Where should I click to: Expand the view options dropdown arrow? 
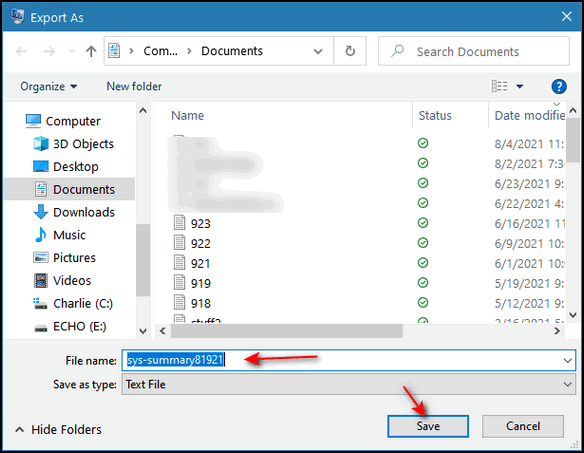click(520, 86)
